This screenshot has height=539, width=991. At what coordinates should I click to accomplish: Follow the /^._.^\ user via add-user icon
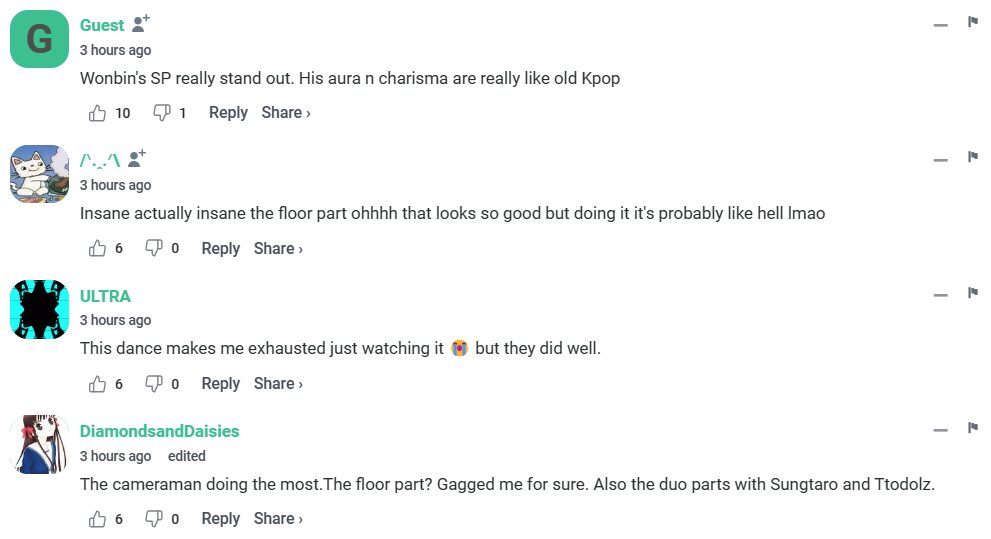pyautogui.click(x=137, y=158)
